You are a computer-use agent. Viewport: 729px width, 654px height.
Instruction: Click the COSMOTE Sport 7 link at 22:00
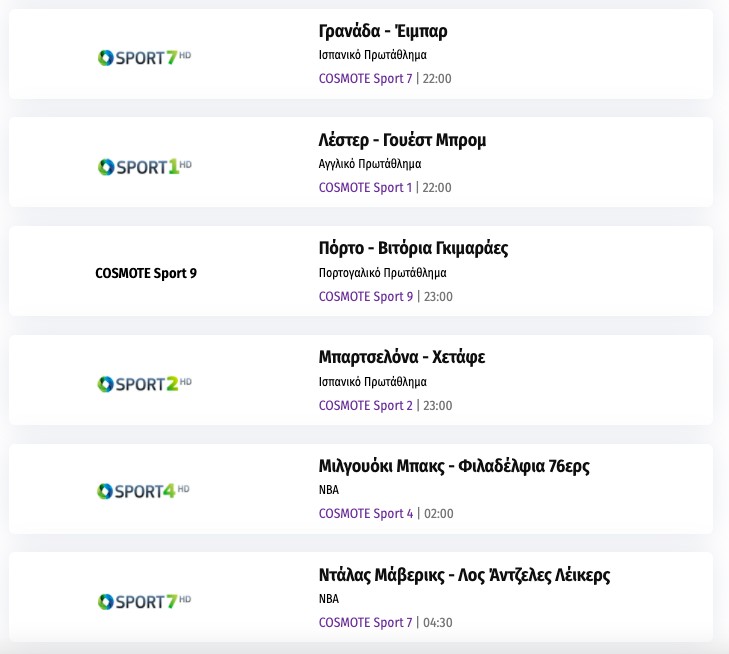click(365, 79)
